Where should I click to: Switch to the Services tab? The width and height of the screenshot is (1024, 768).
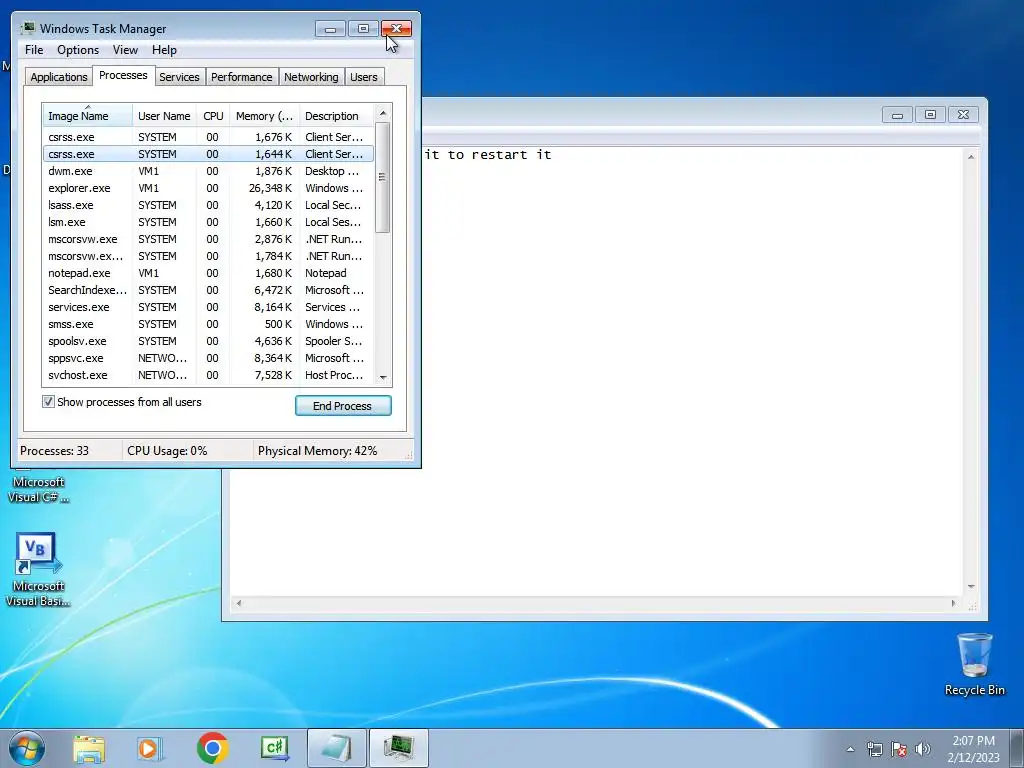179,77
